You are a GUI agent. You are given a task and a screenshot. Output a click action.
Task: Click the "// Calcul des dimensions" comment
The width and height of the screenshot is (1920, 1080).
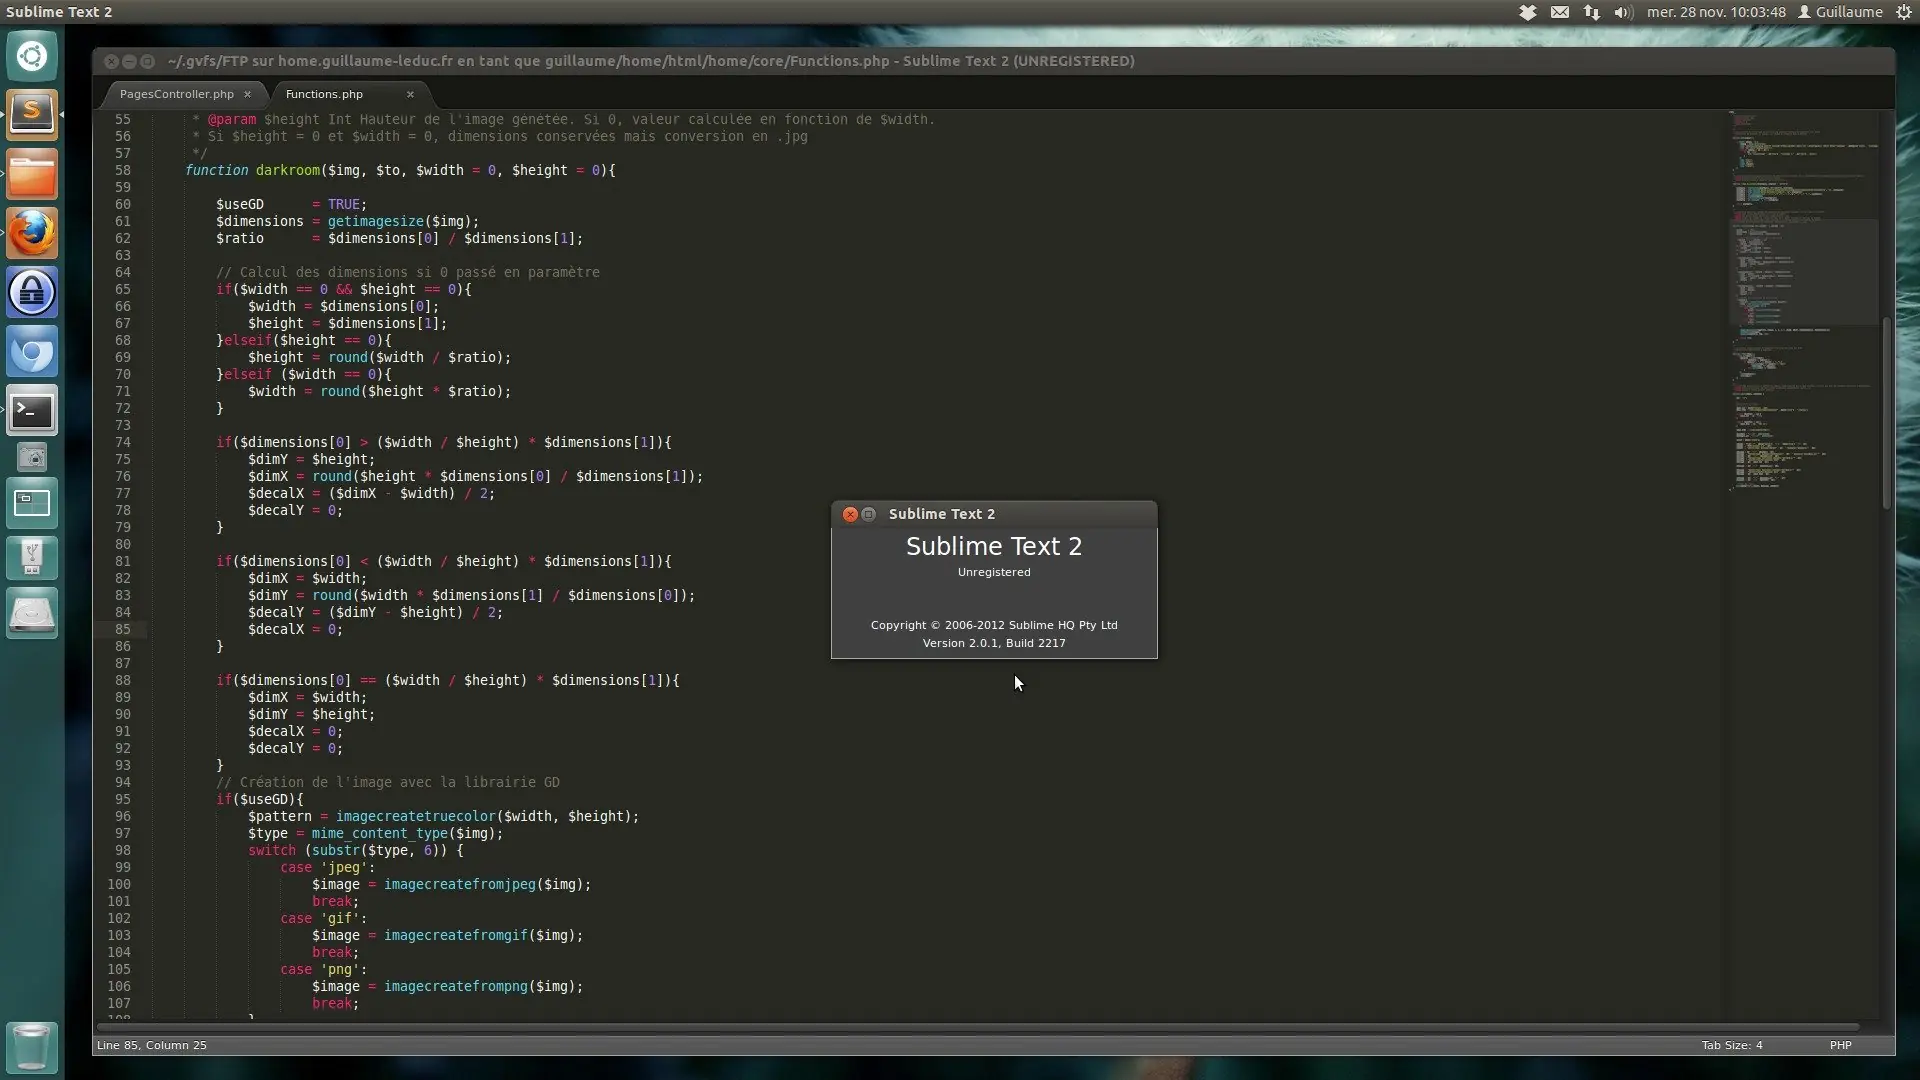[x=408, y=272]
